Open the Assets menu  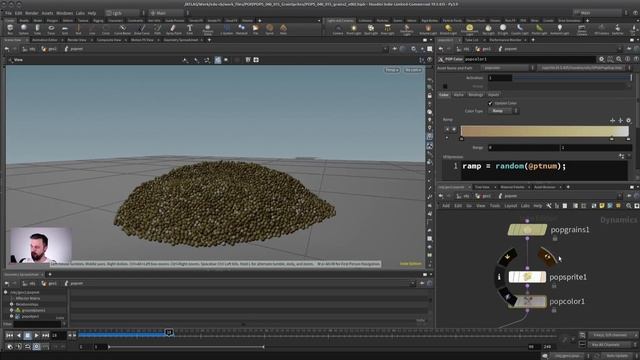47,13
